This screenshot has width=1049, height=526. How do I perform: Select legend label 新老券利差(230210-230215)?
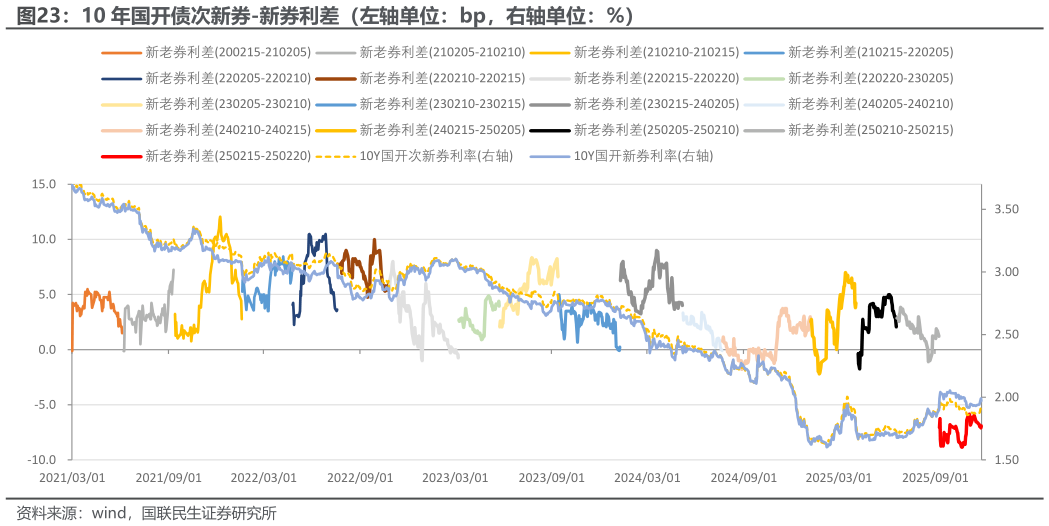click(x=442, y=104)
